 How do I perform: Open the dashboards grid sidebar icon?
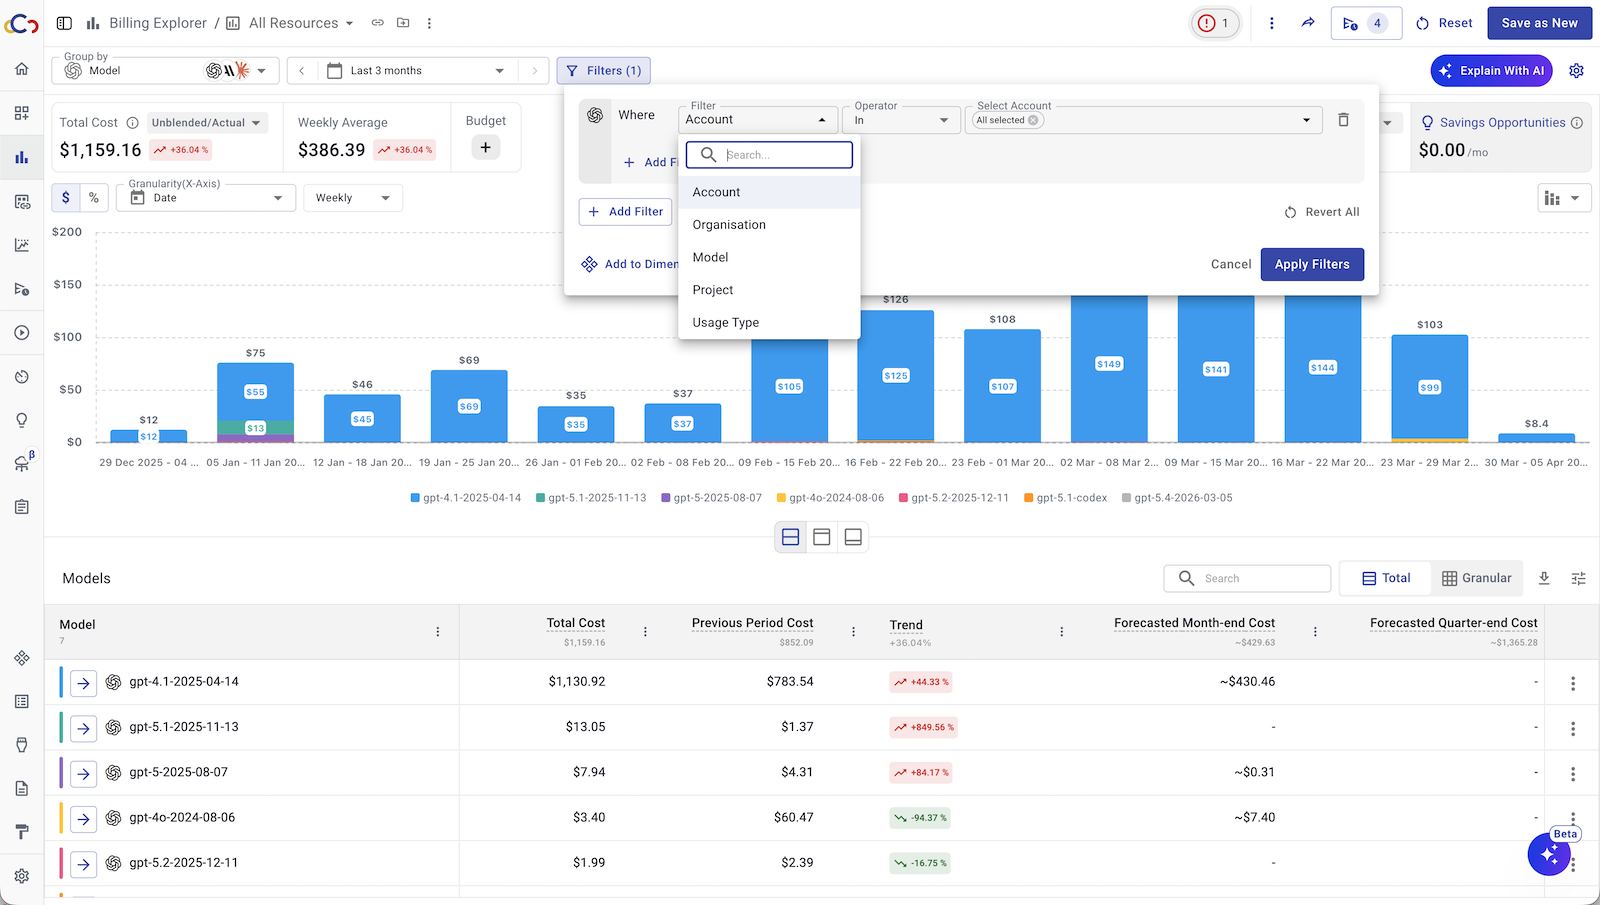22,113
